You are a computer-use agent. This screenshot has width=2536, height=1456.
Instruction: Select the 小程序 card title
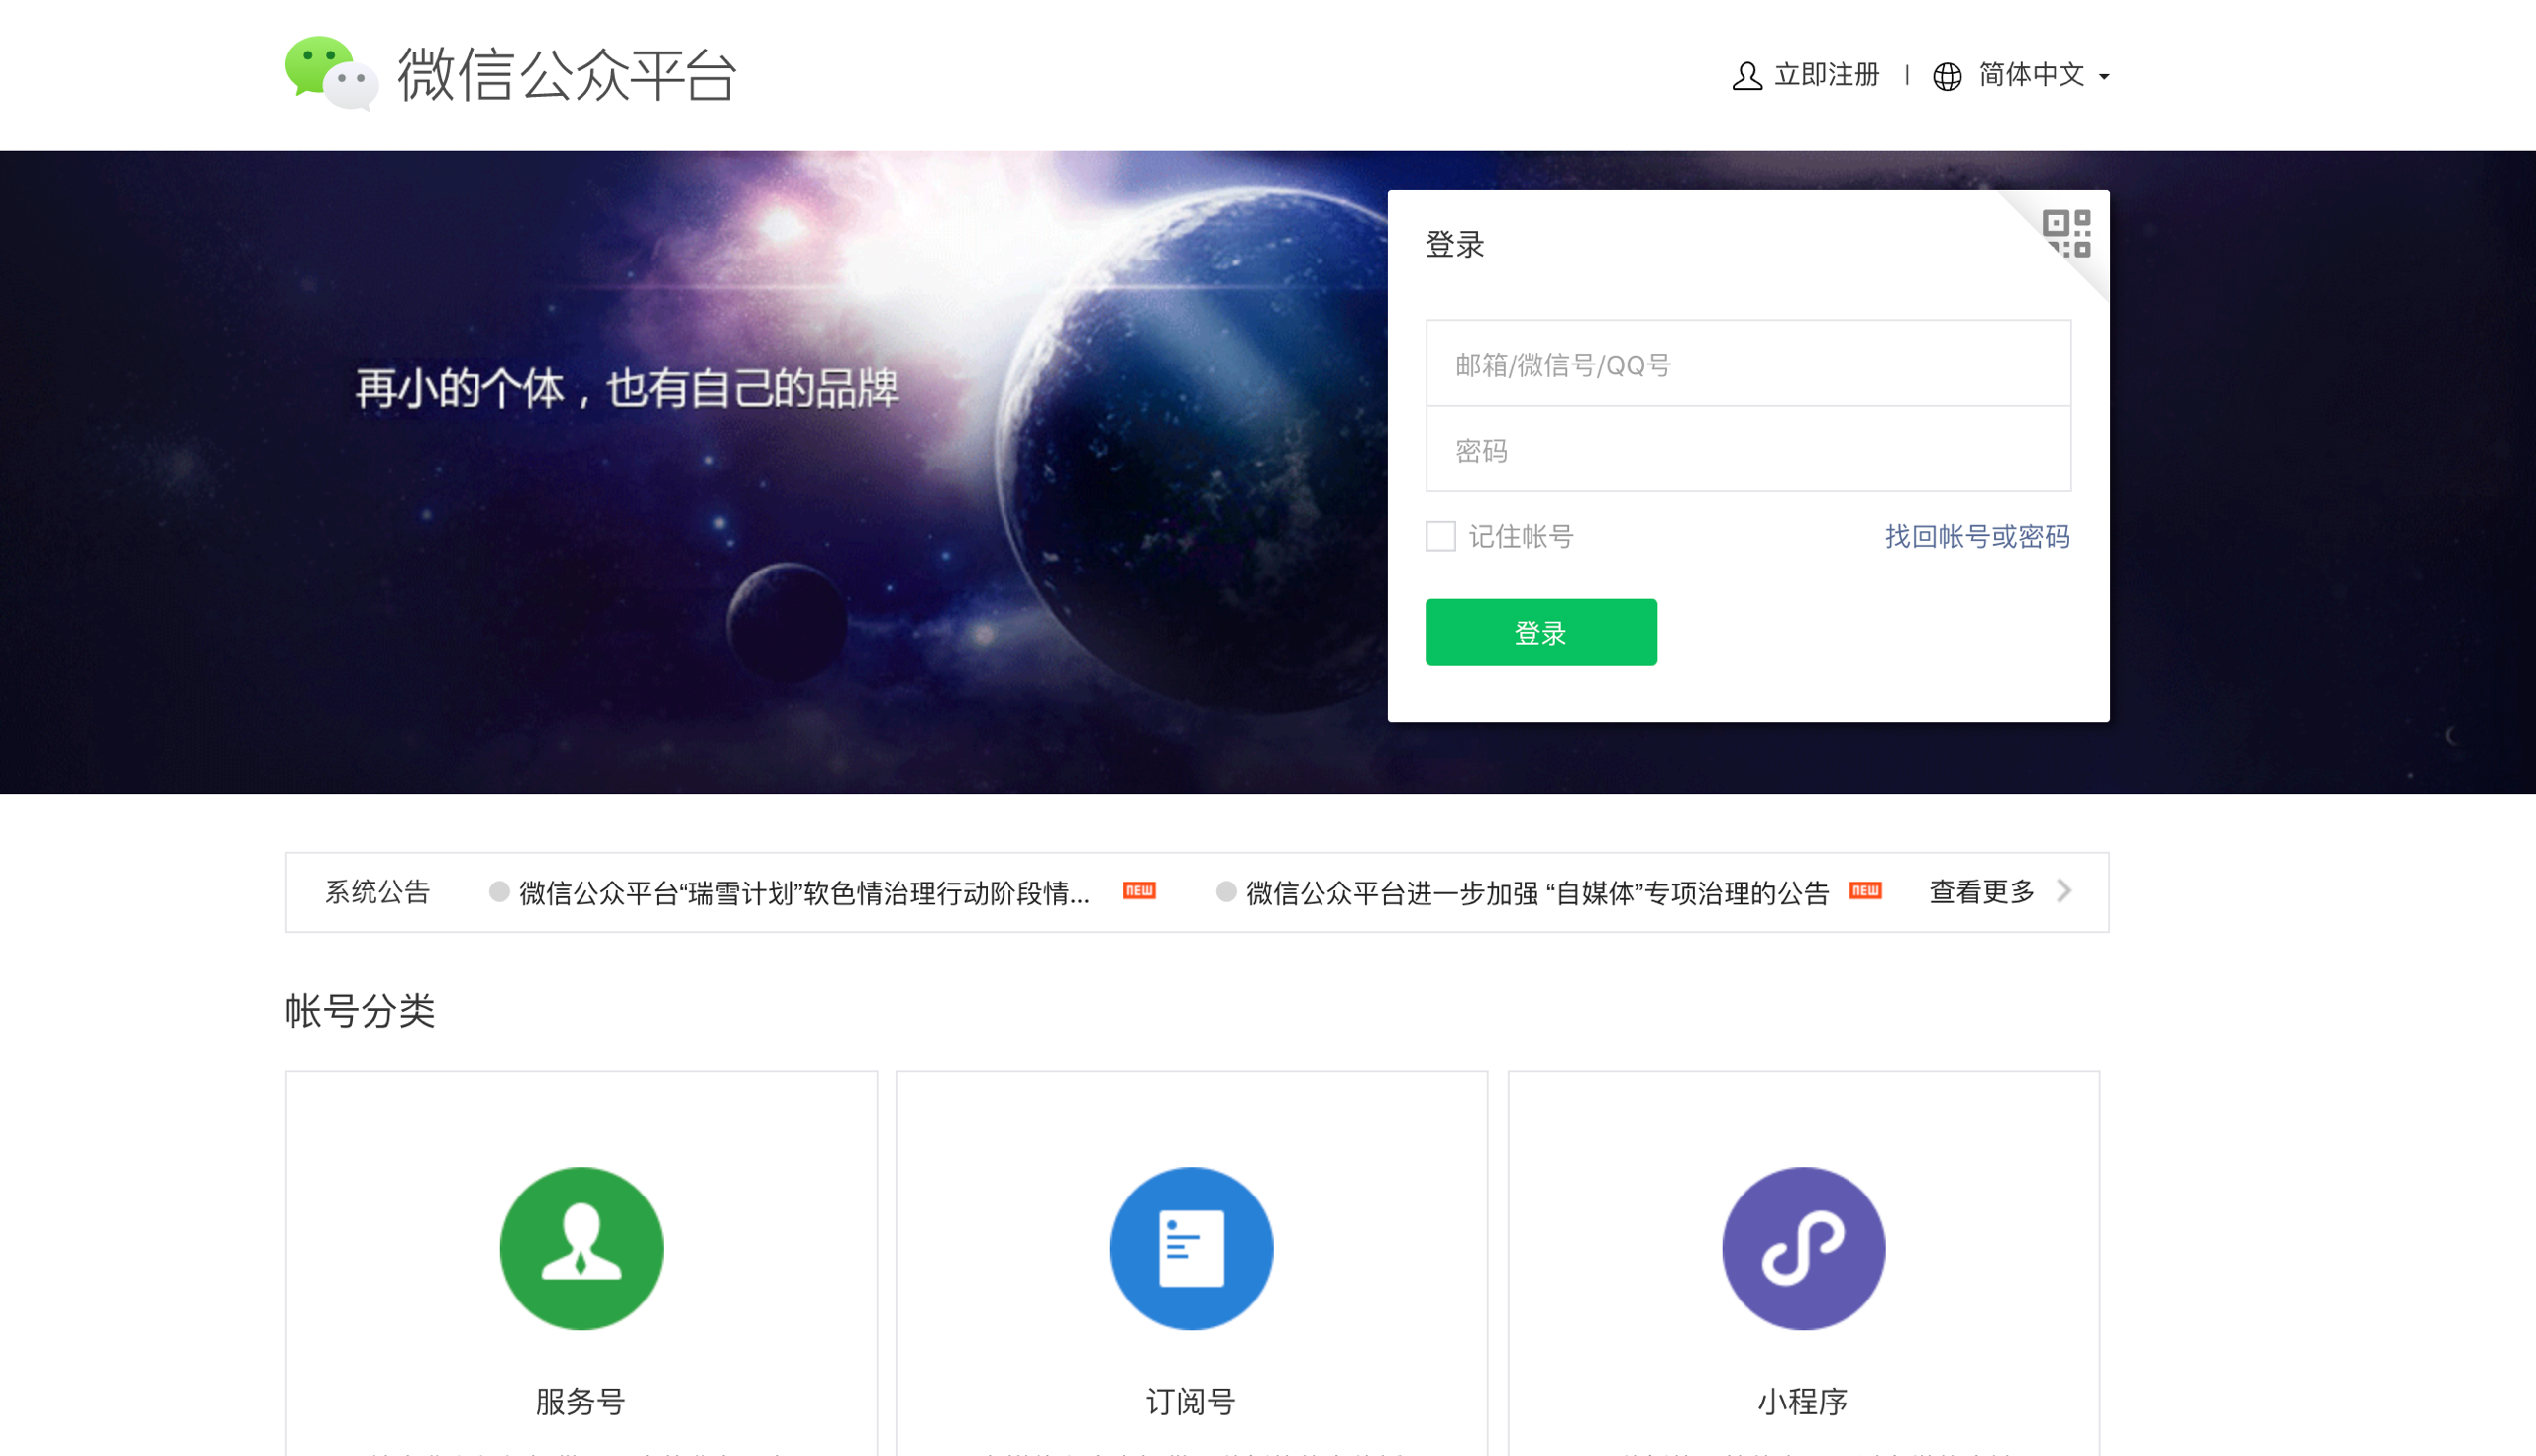point(1802,1401)
